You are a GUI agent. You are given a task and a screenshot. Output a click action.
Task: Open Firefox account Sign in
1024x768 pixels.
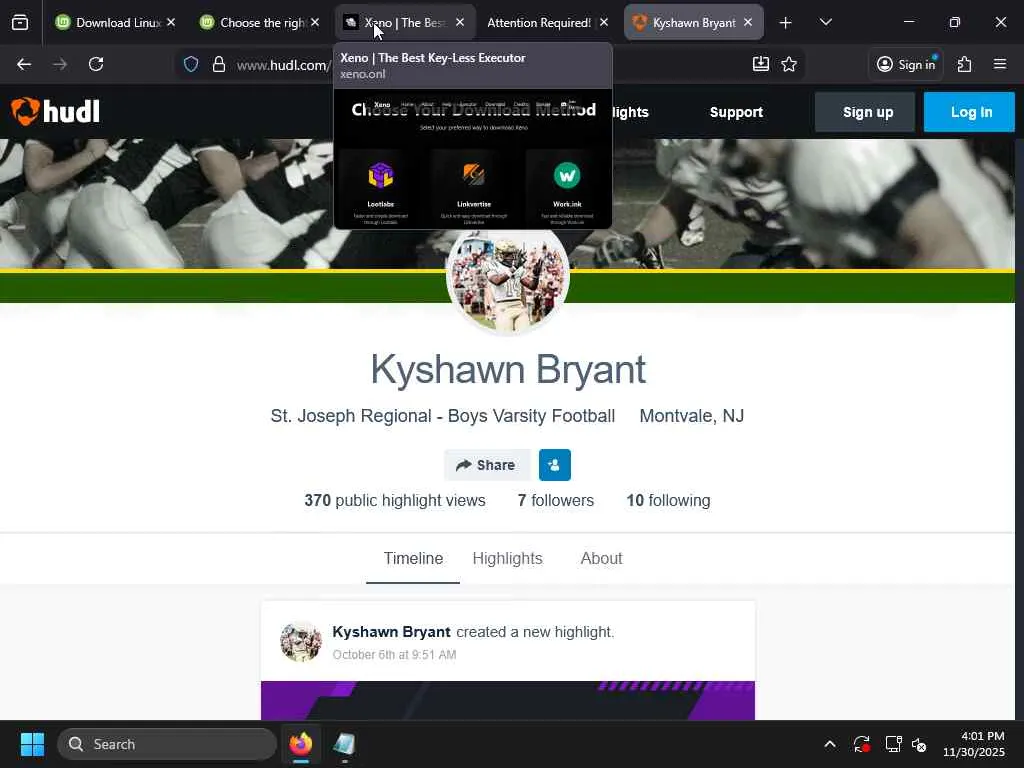pos(906,64)
